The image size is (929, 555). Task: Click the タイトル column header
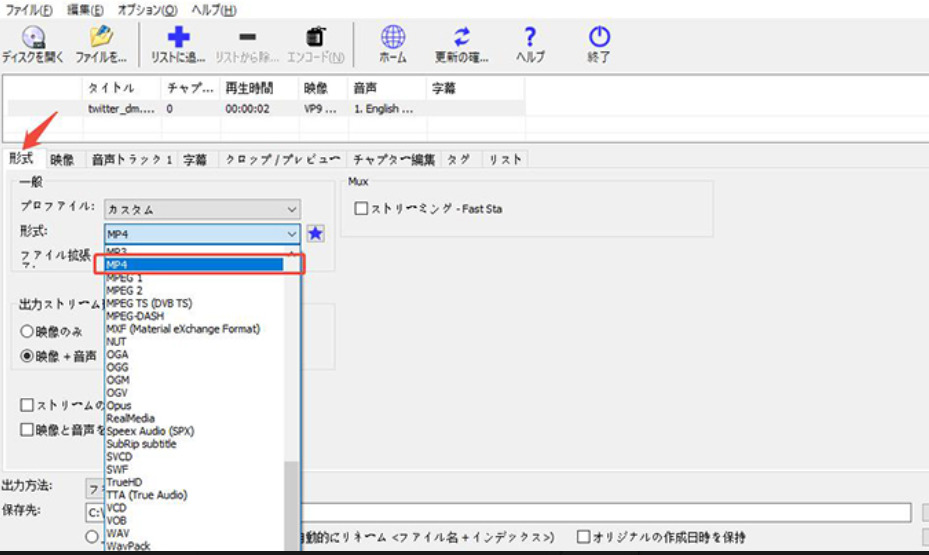click(x=121, y=88)
